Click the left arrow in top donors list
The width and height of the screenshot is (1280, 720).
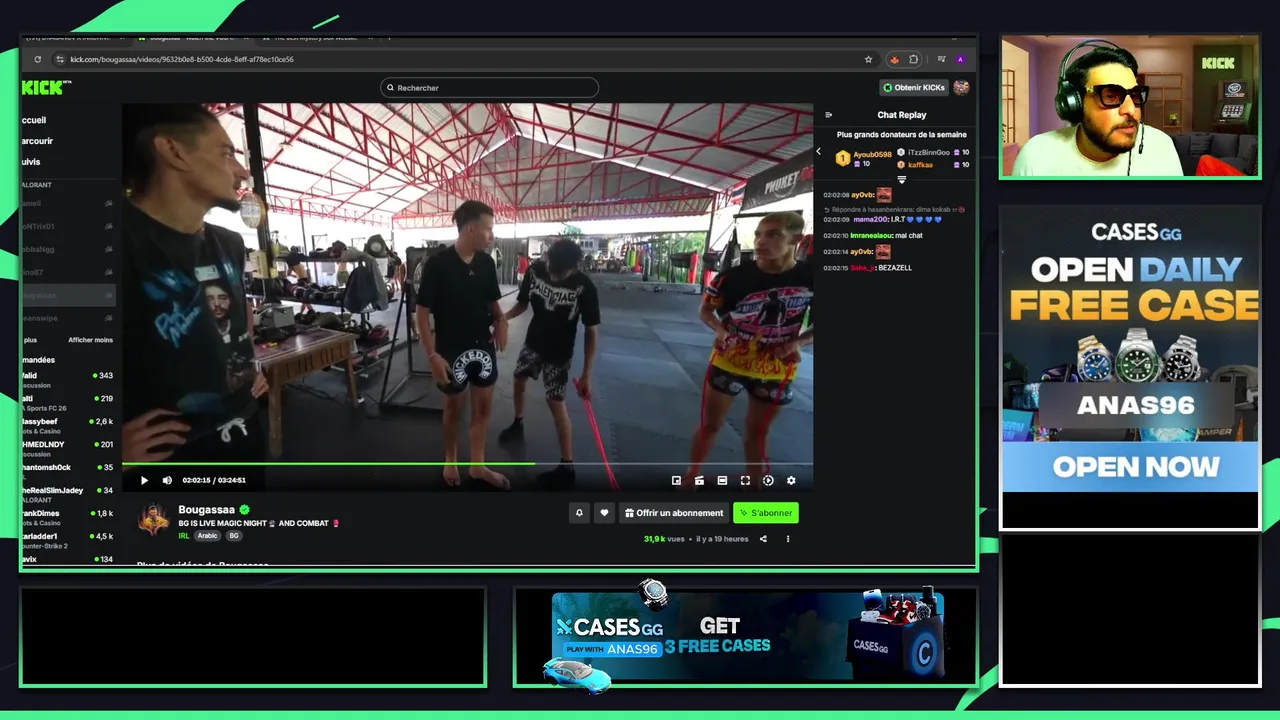tap(819, 152)
